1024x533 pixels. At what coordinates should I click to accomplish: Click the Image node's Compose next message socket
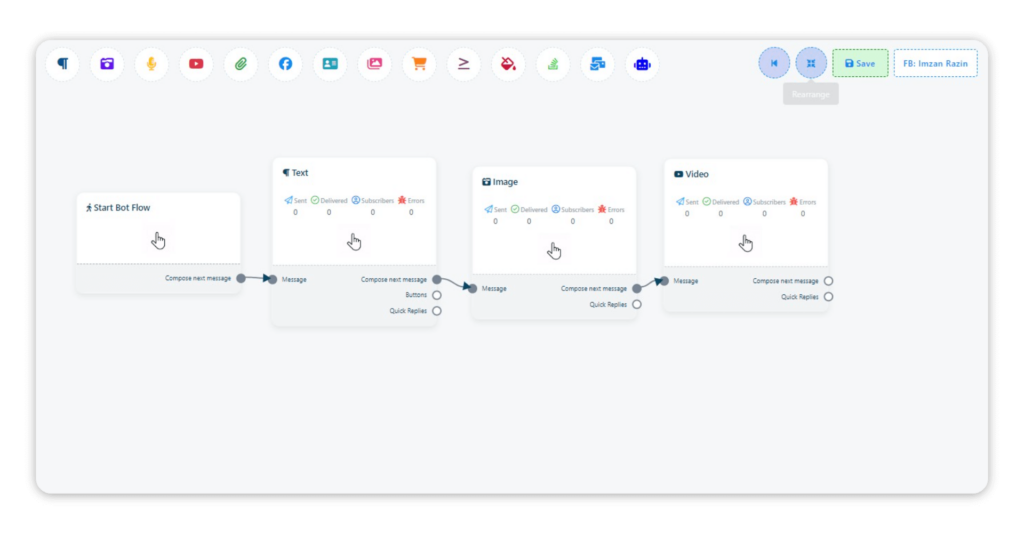[637, 289]
